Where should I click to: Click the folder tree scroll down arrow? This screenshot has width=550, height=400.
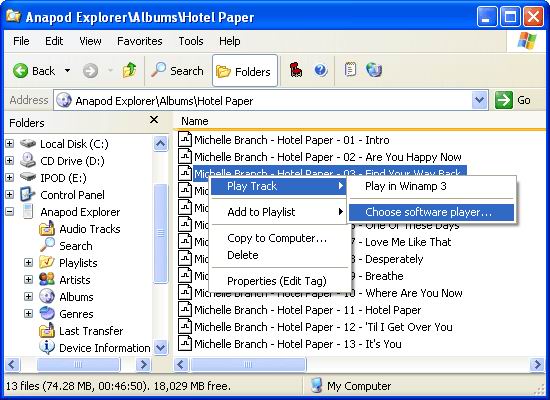coord(161,348)
